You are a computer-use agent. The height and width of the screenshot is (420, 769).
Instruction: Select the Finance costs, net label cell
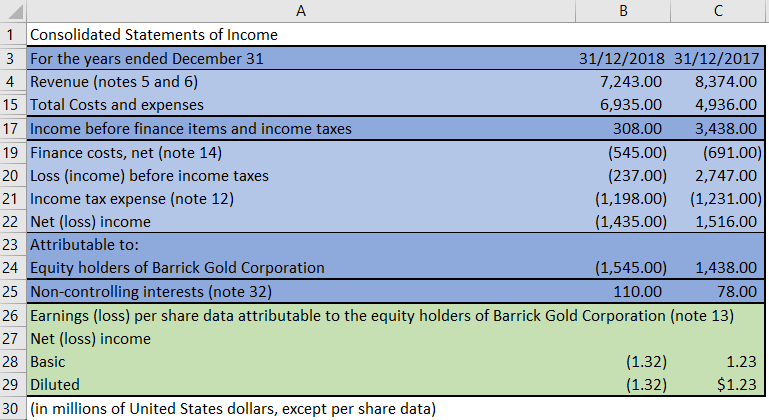pos(125,152)
